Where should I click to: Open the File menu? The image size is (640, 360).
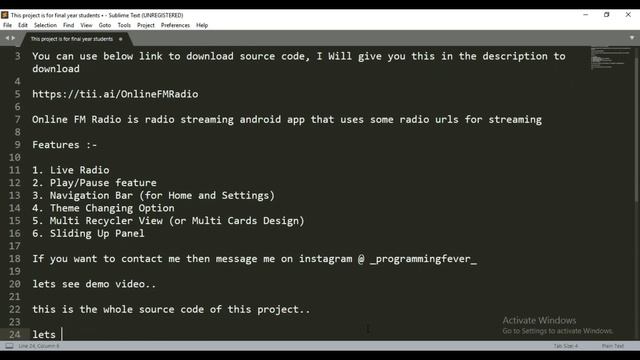click(x=7, y=25)
